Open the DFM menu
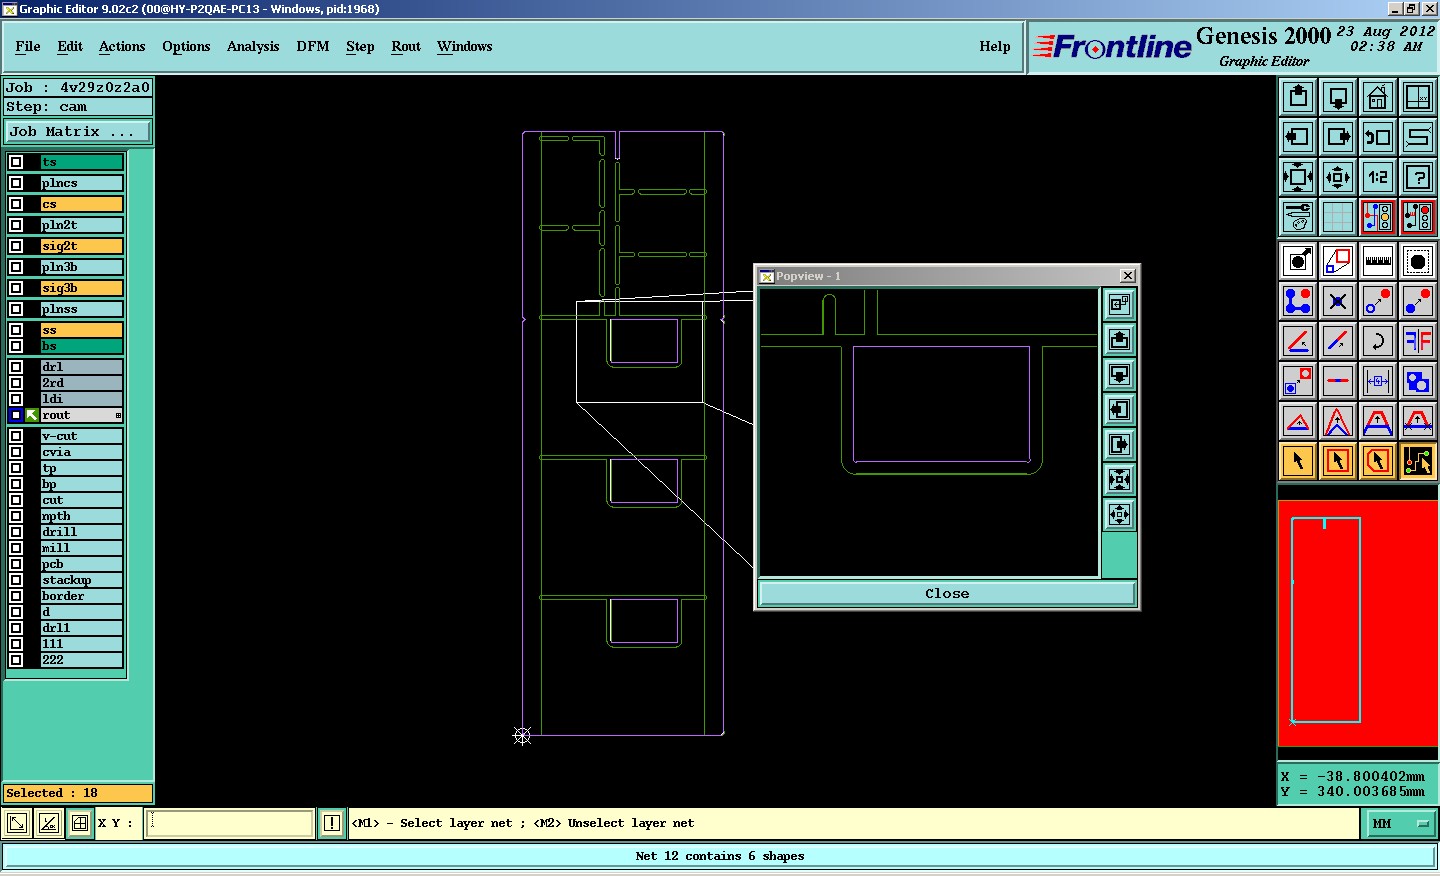The height and width of the screenshot is (876, 1440). [x=313, y=46]
